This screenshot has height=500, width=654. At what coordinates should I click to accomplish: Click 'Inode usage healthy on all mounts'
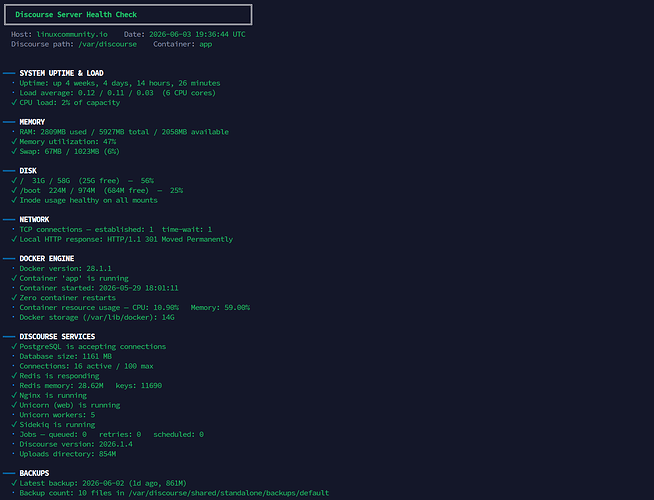click(88, 200)
